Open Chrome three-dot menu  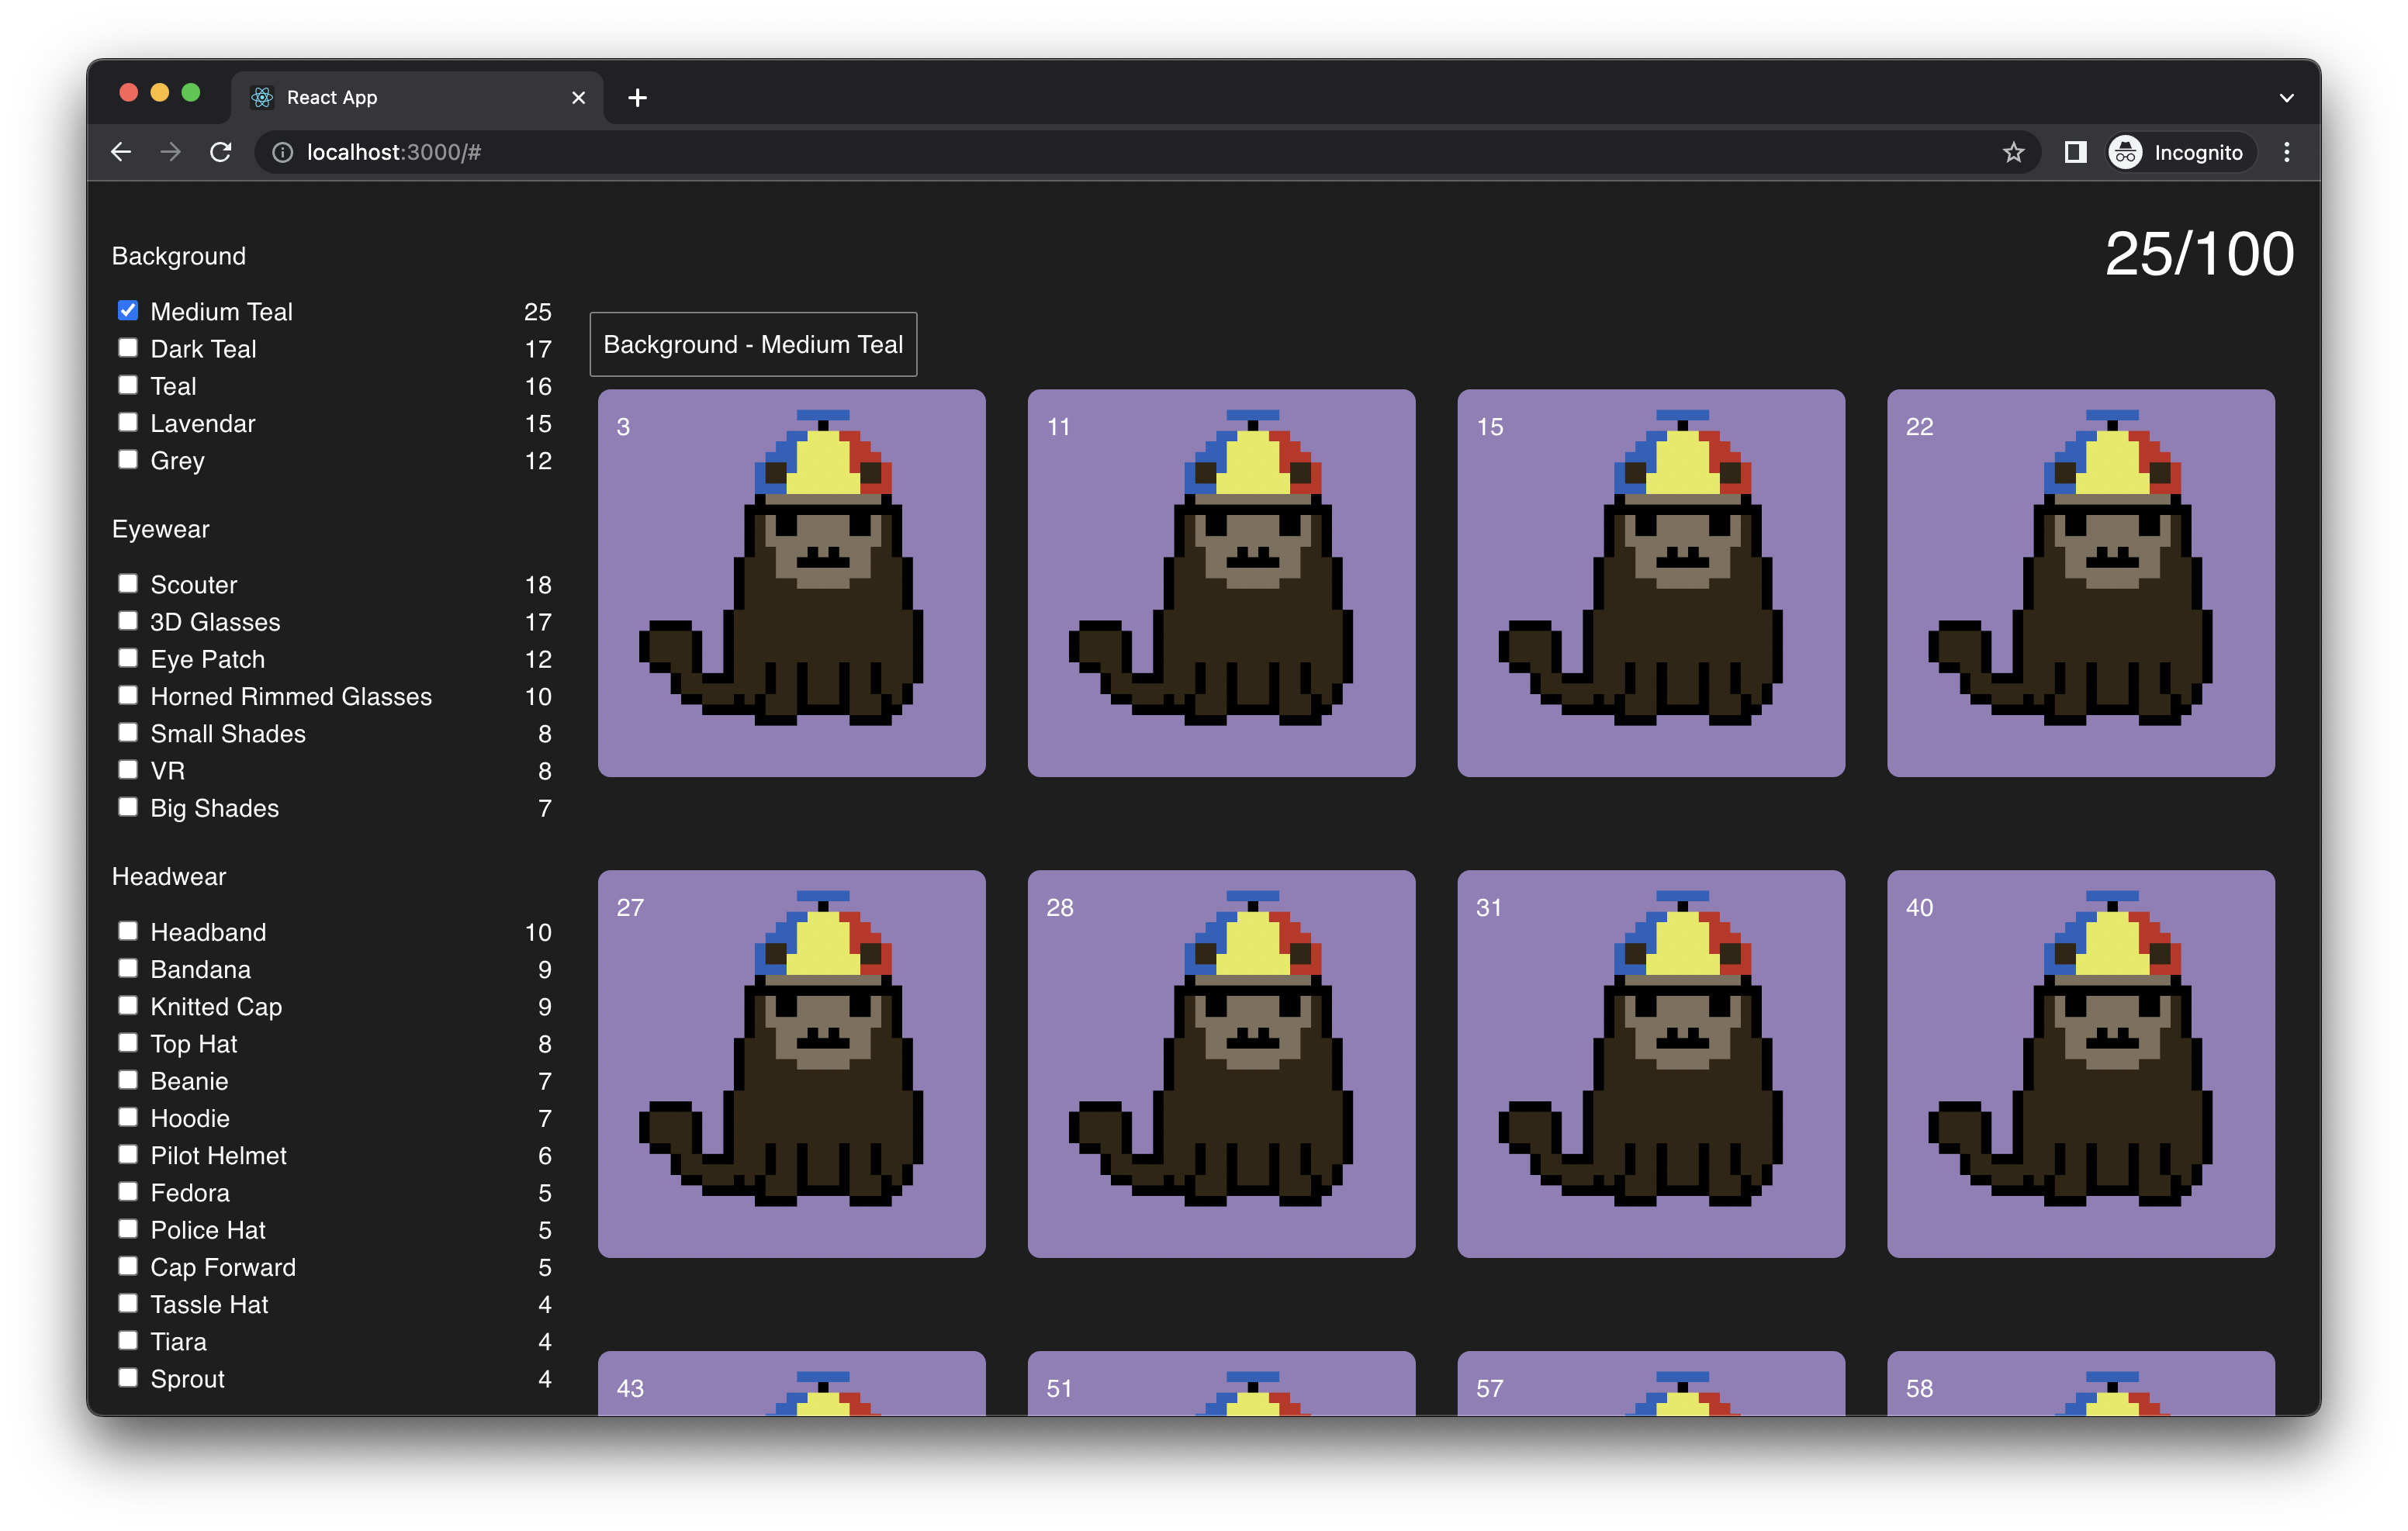(2286, 152)
